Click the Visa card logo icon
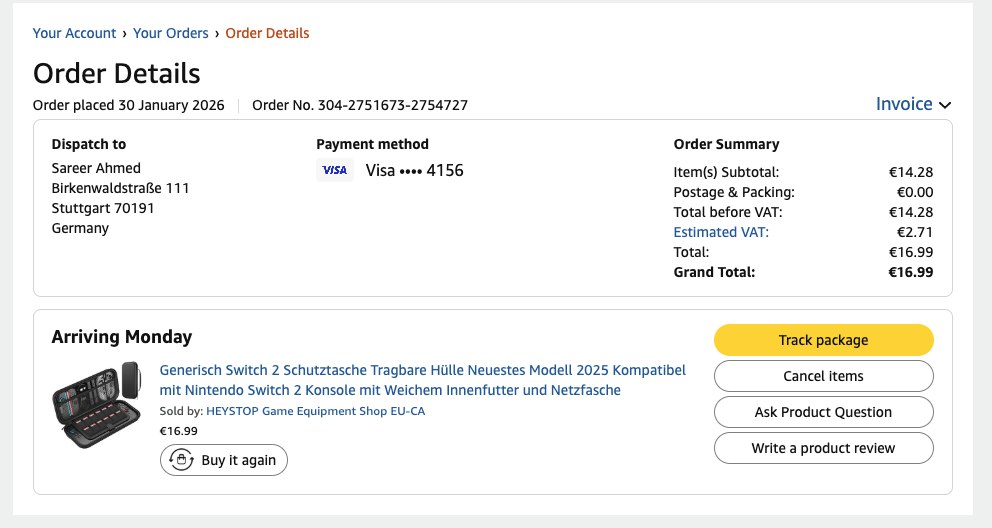Image resolution: width=992 pixels, height=528 pixels. click(x=335, y=171)
